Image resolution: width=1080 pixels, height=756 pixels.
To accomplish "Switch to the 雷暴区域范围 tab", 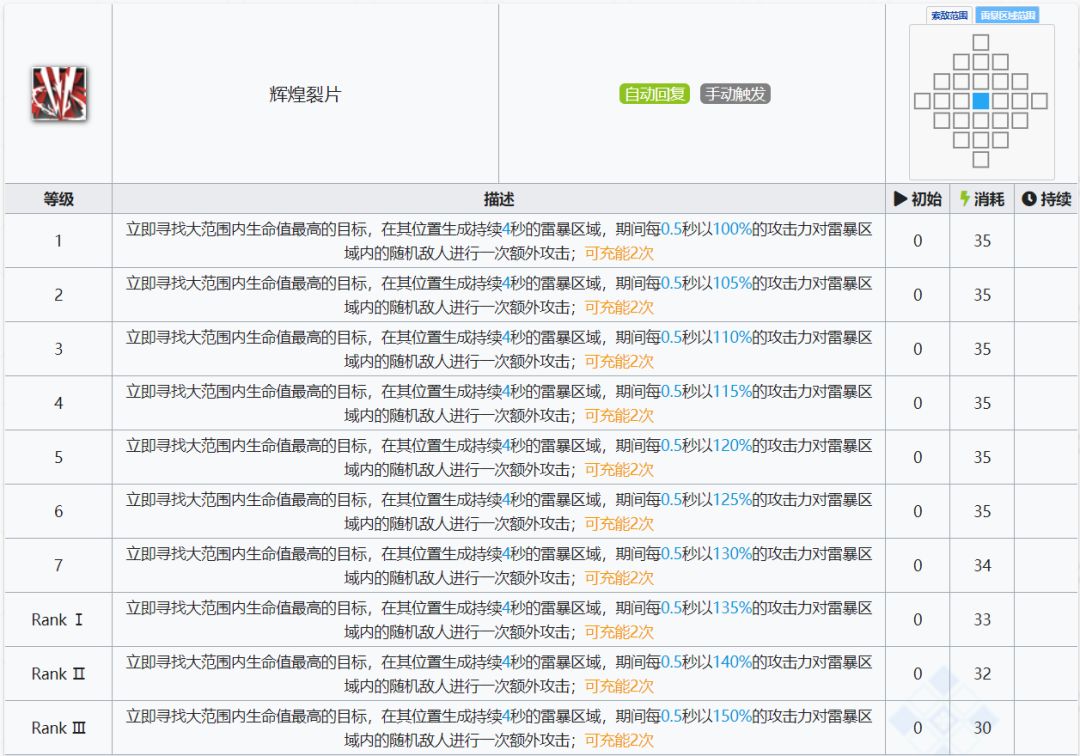I will click(1007, 15).
